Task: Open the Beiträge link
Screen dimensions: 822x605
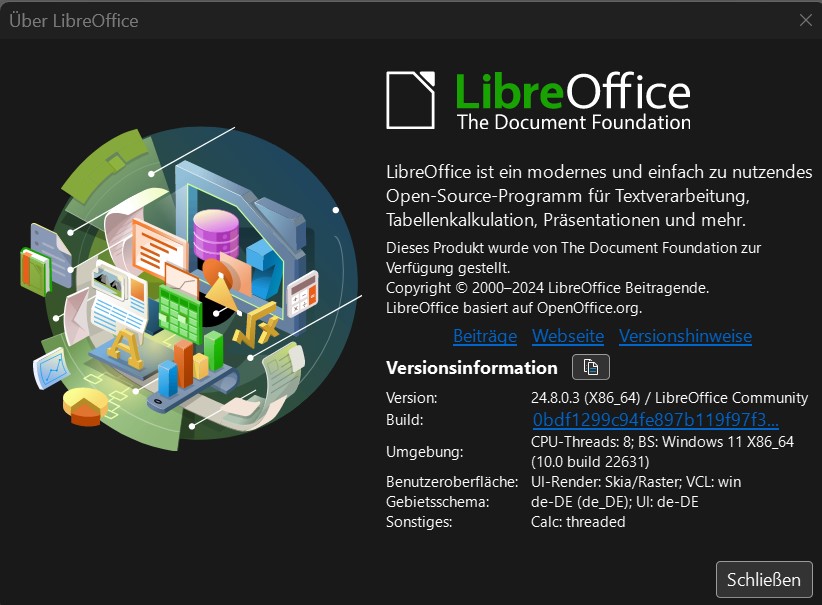Action: 485,336
